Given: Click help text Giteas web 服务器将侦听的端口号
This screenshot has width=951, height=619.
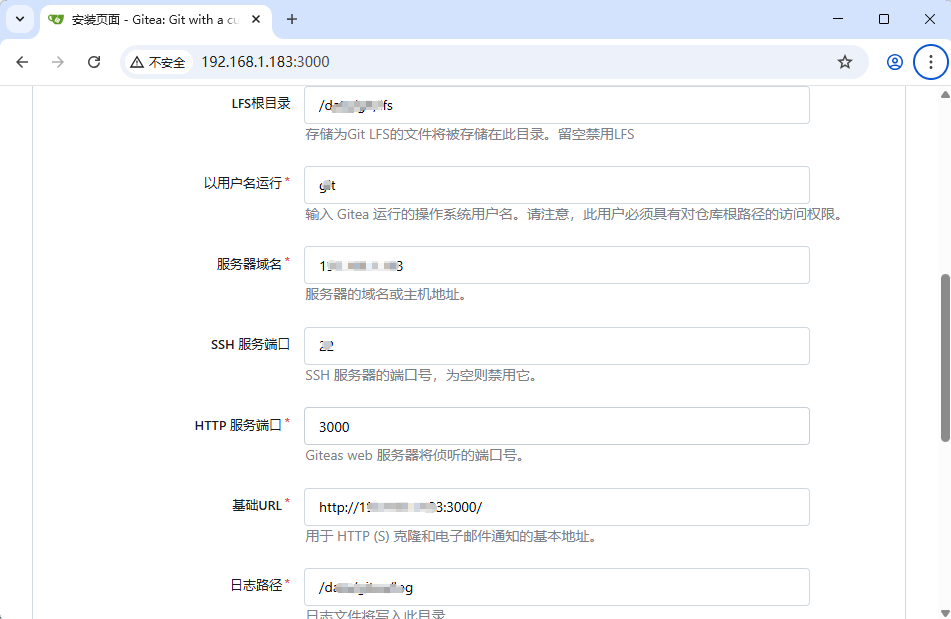Looking at the screenshot, I should (x=415, y=455).
